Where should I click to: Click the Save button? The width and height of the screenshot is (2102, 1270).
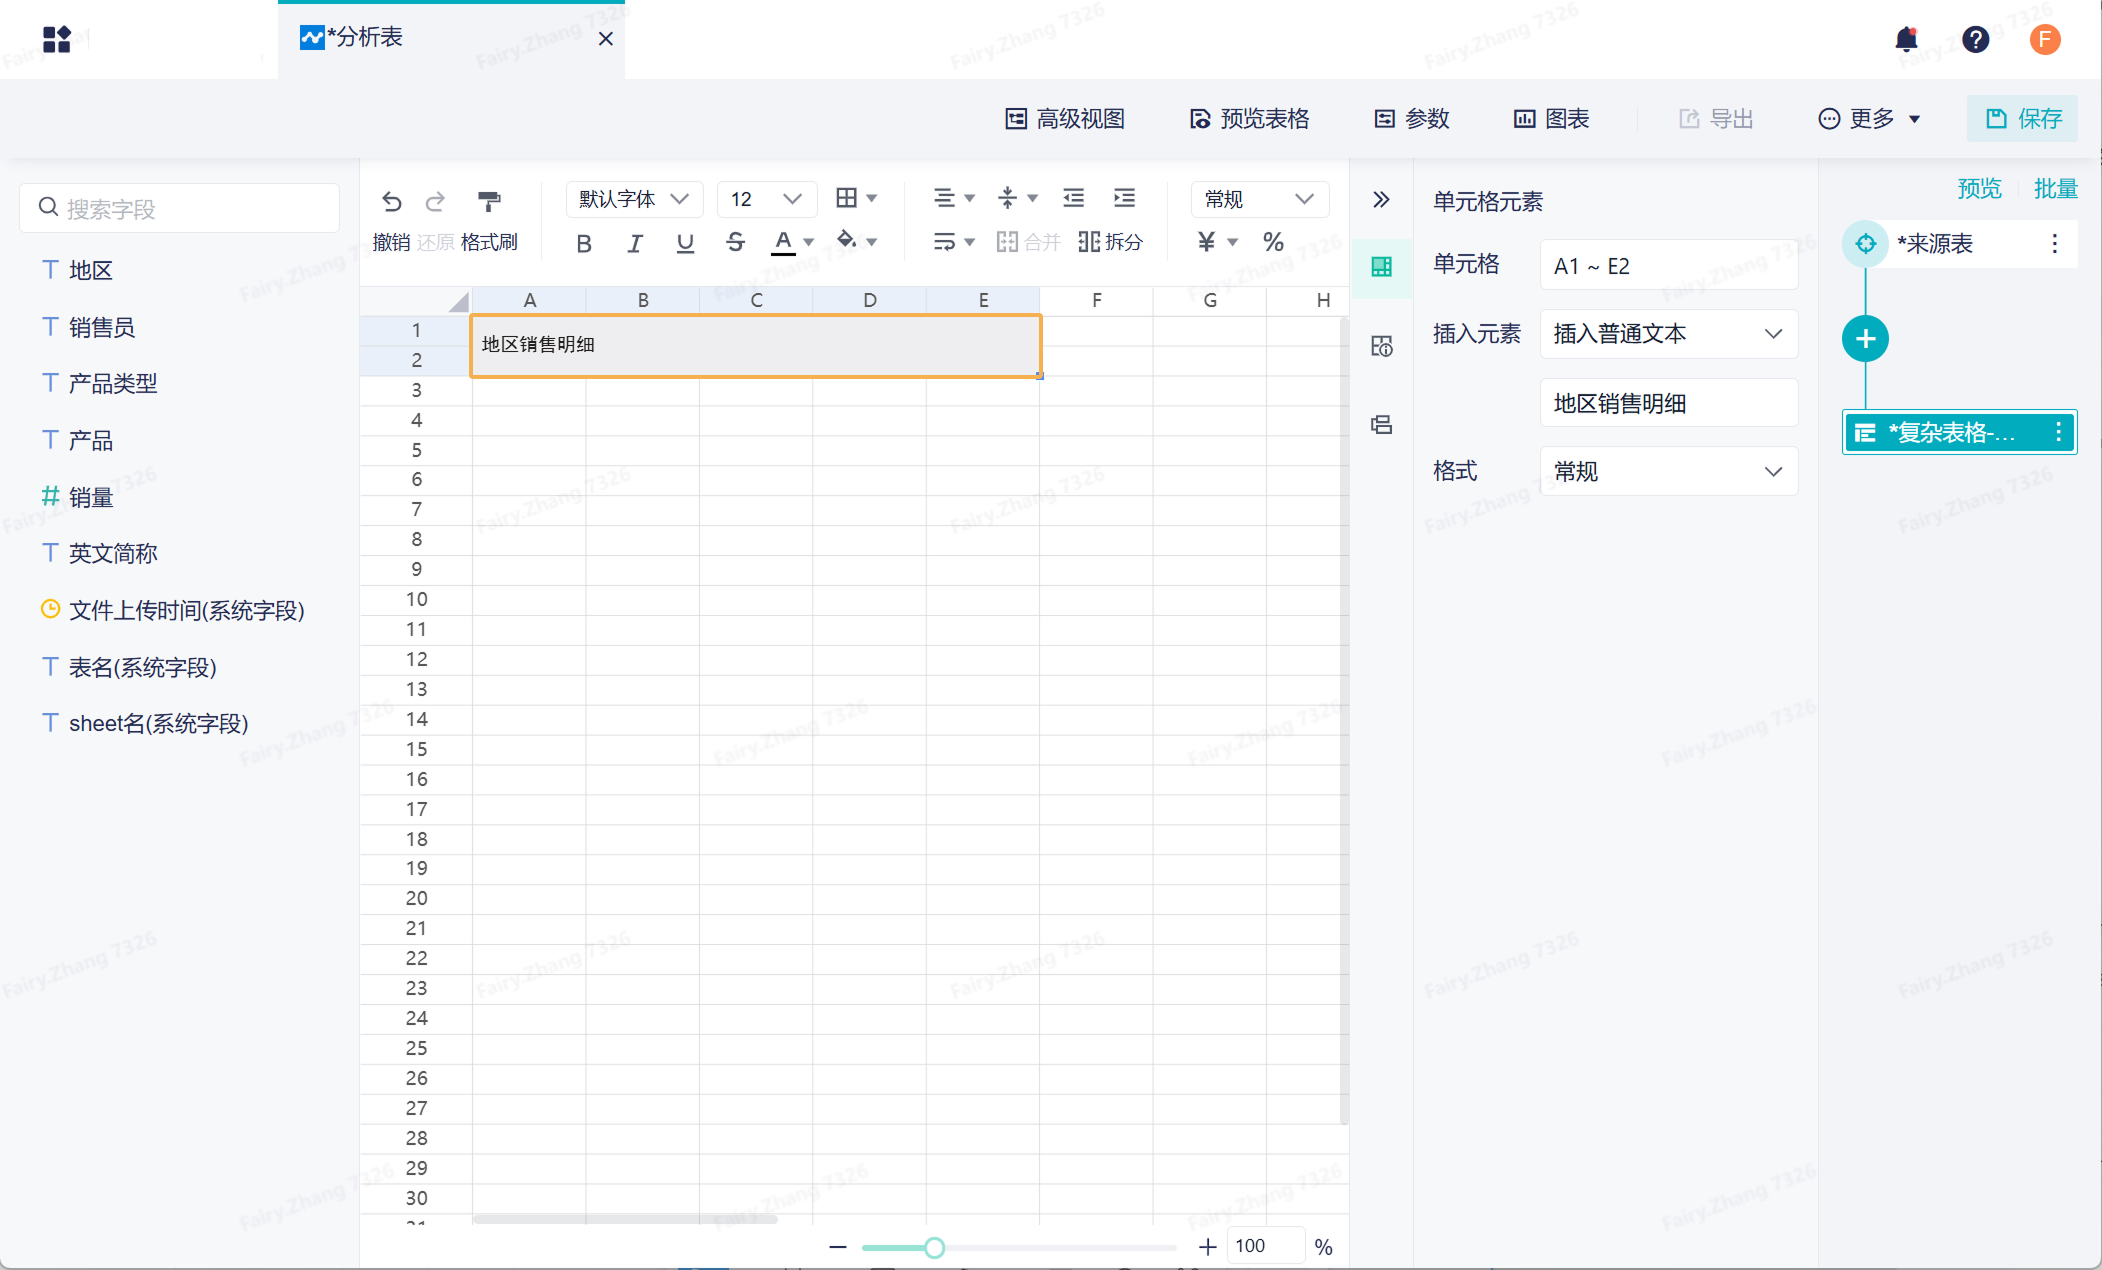click(x=2022, y=119)
